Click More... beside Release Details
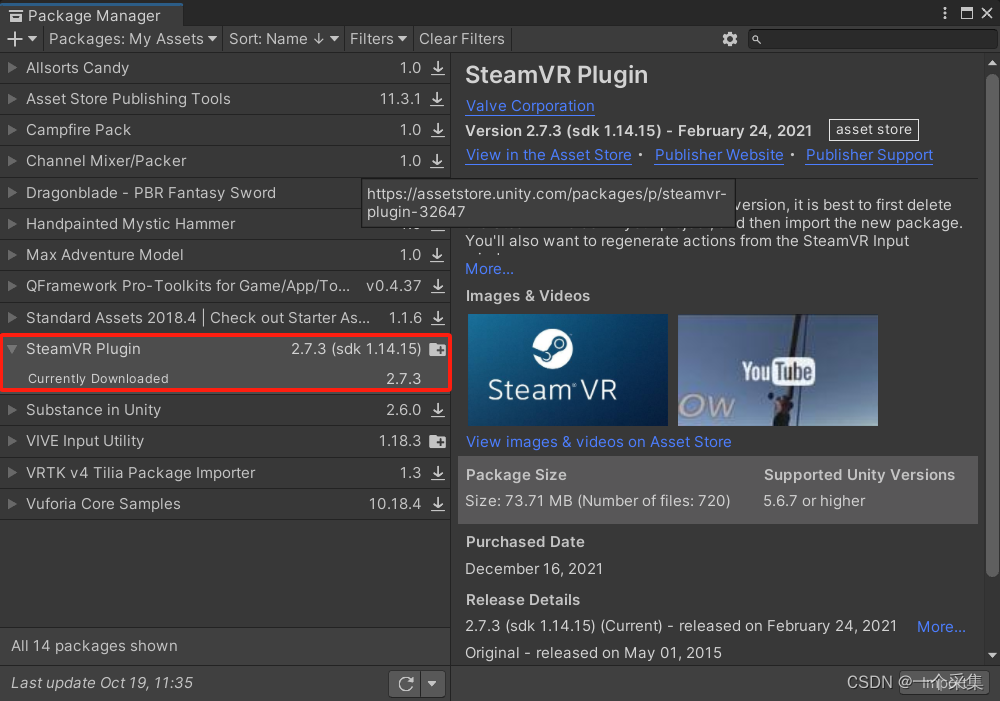Screen dimensions: 1000x701 (941, 627)
